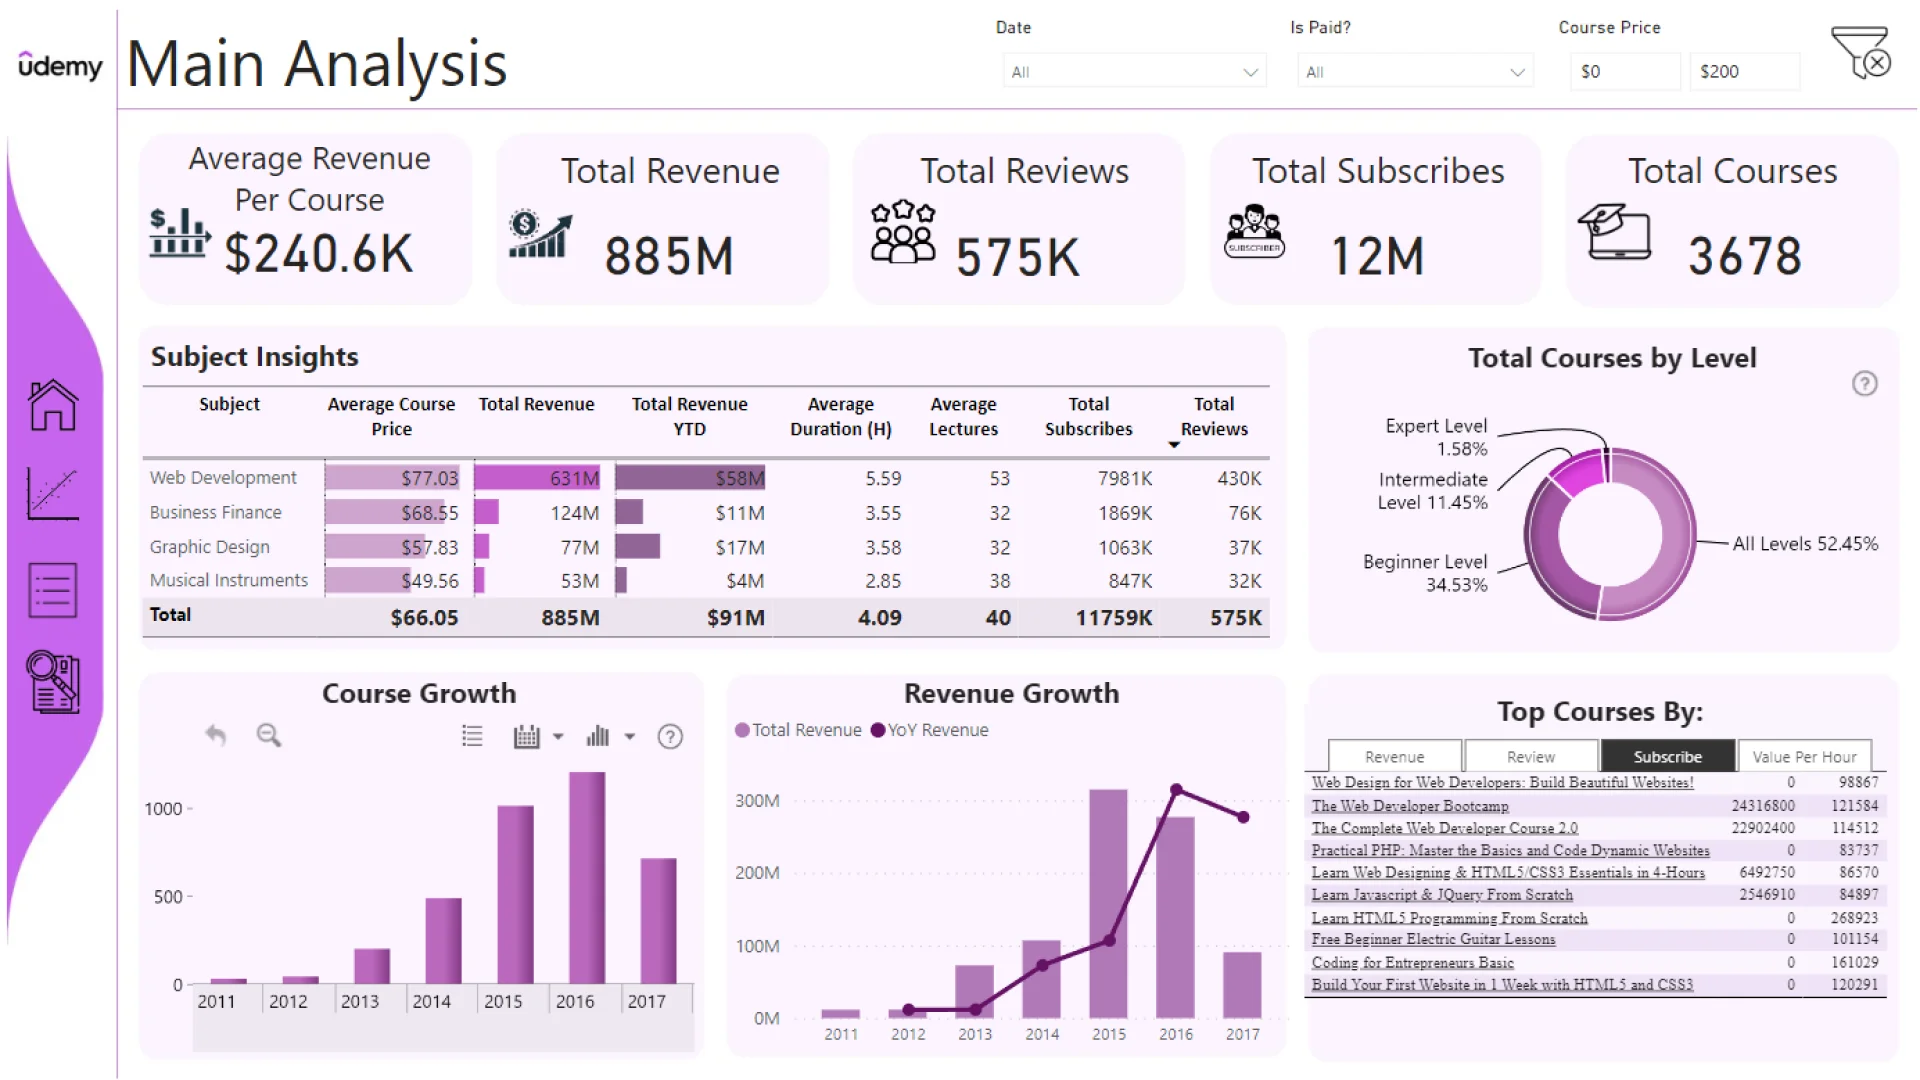Sort table by Total Subscribes header

point(1089,416)
